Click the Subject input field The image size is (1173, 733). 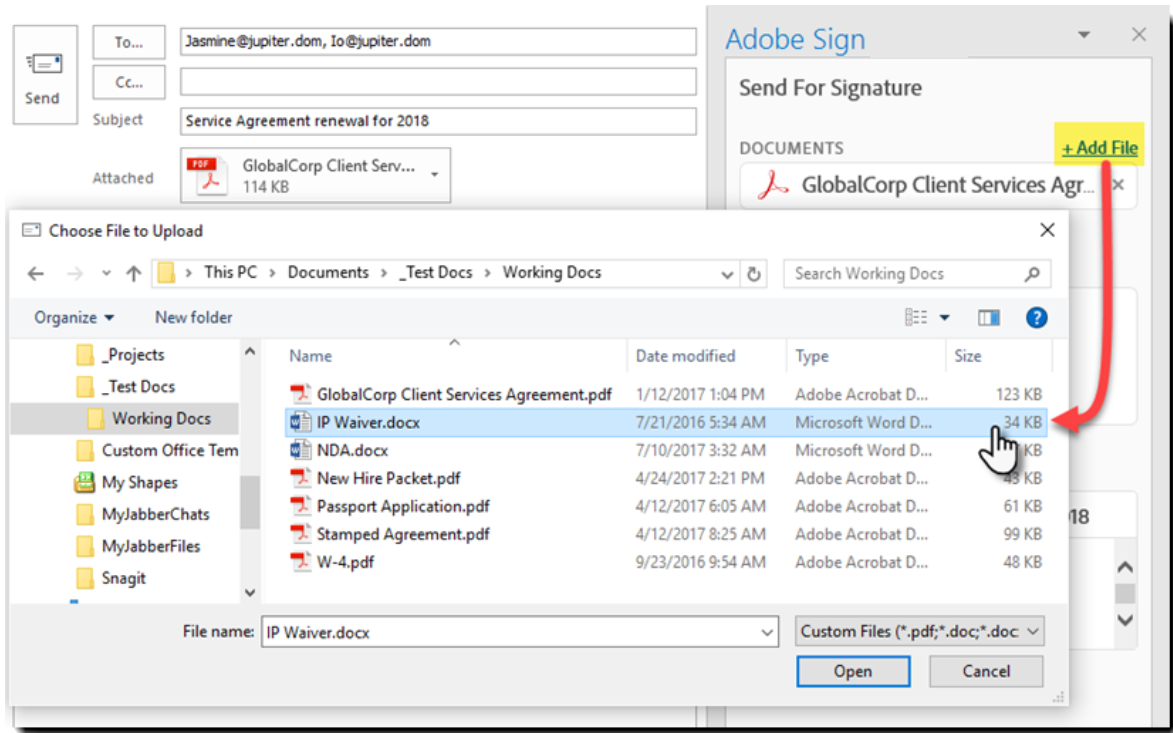(438, 121)
